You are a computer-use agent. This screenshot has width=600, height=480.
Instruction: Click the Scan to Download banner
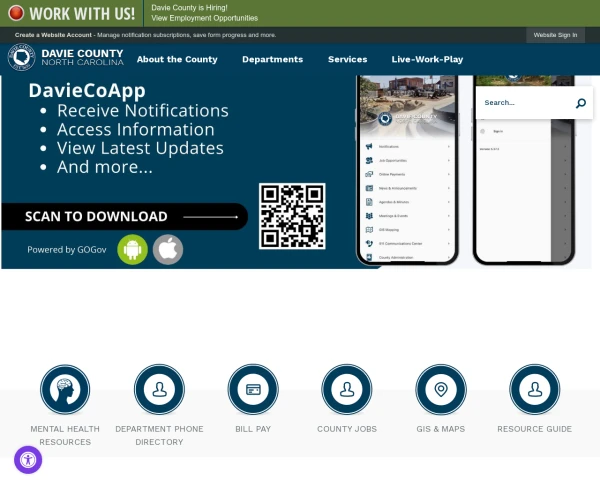coord(125,217)
